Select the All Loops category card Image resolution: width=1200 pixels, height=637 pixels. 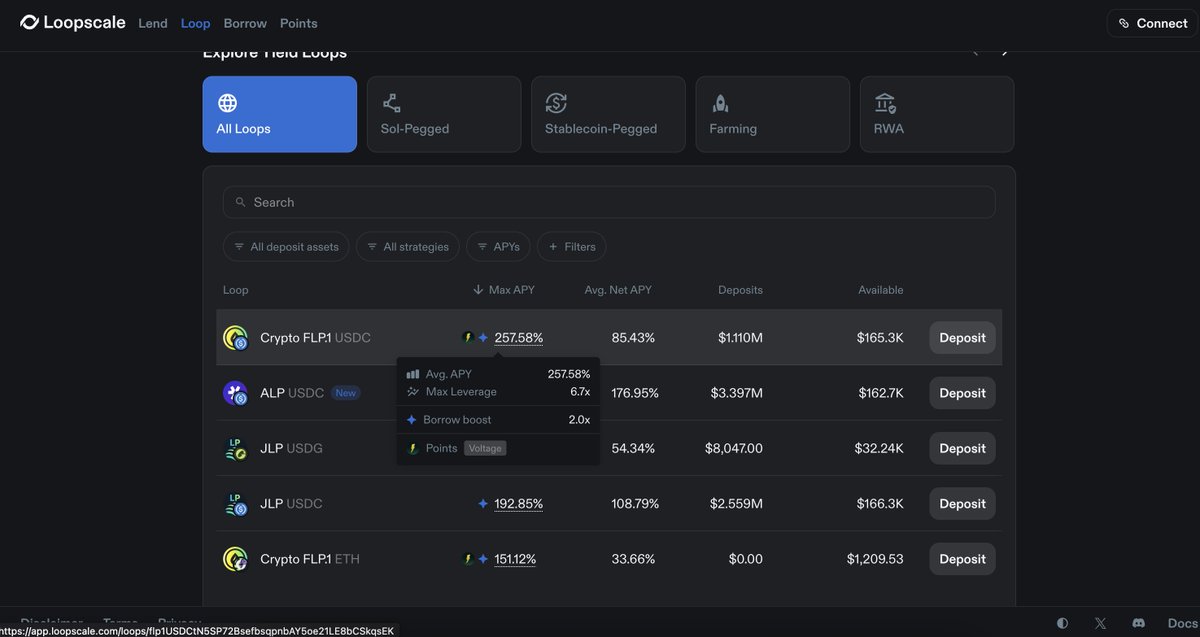click(x=280, y=114)
